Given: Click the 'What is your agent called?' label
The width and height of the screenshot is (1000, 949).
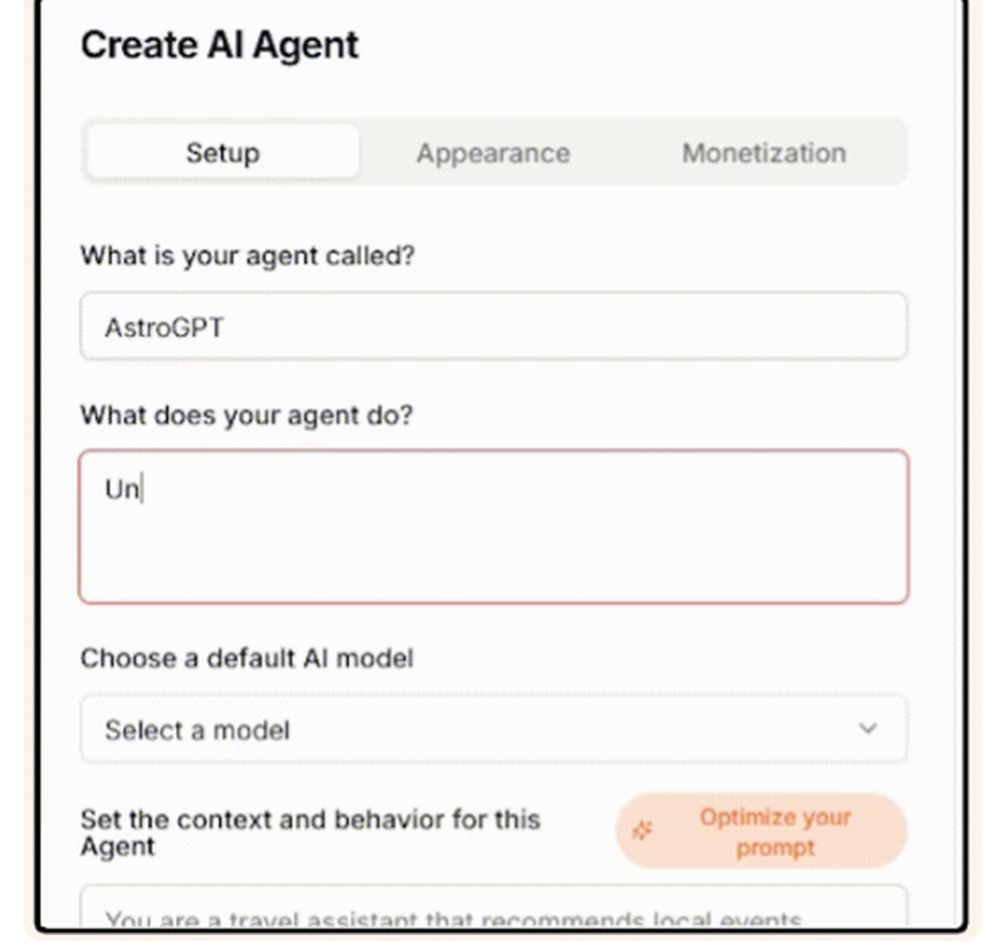Looking at the screenshot, I should point(247,255).
